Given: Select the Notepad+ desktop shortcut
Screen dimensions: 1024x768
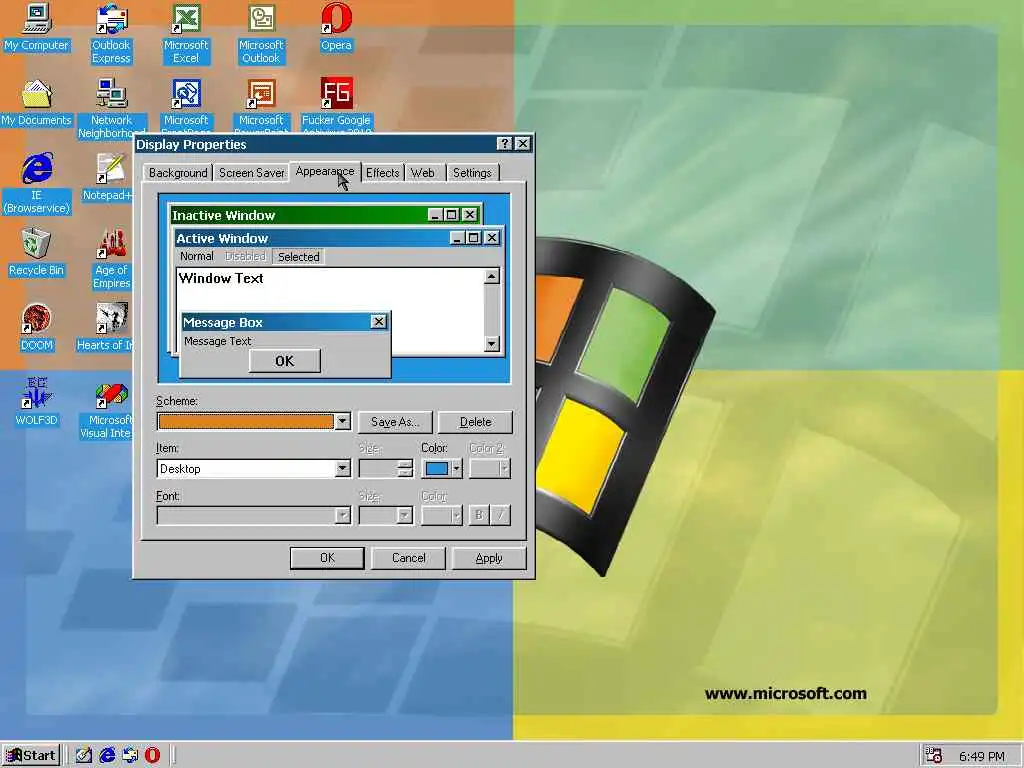Looking at the screenshot, I should [x=108, y=177].
